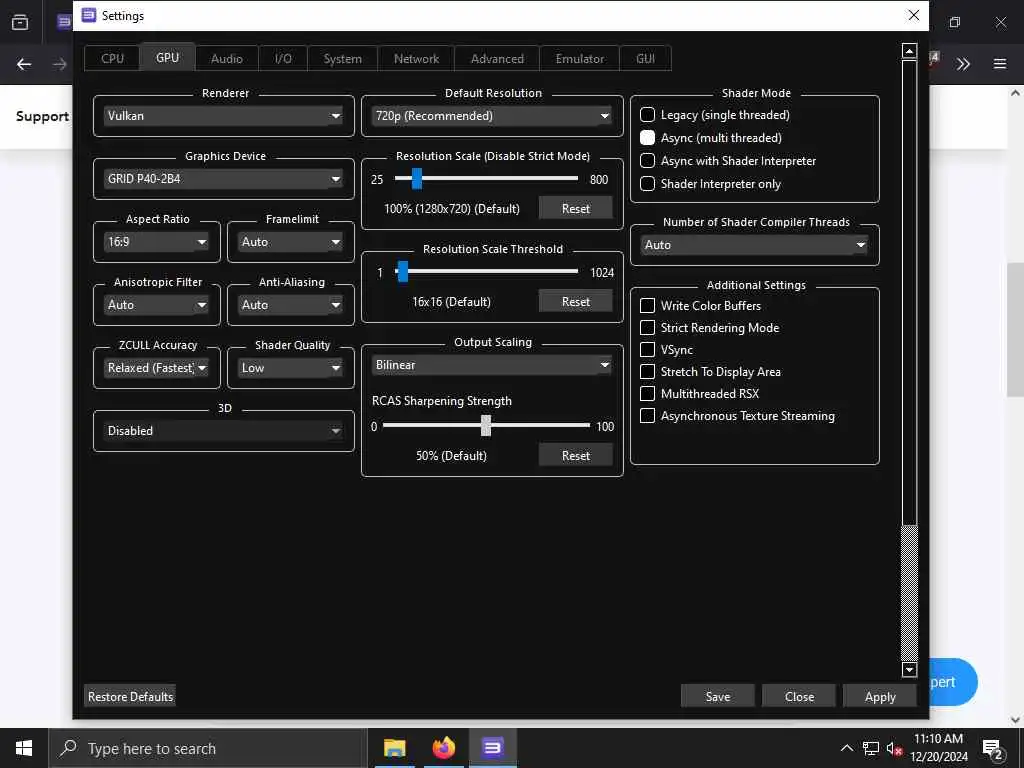Open Framelimit dropdown
This screenshot has height=768, width=1024.
pos(291,242)
